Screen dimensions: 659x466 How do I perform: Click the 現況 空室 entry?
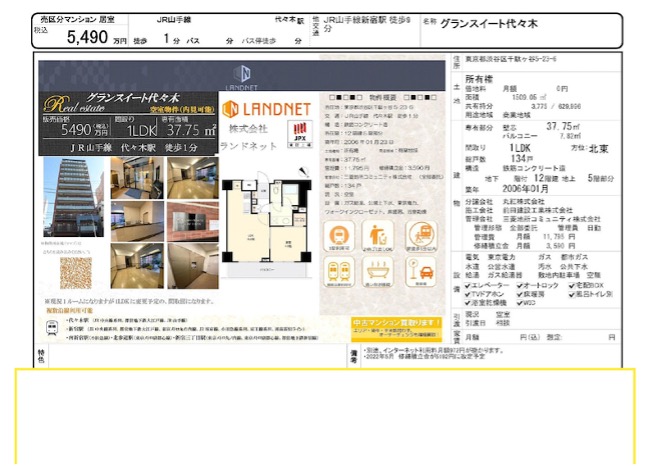tap(488, 314)
